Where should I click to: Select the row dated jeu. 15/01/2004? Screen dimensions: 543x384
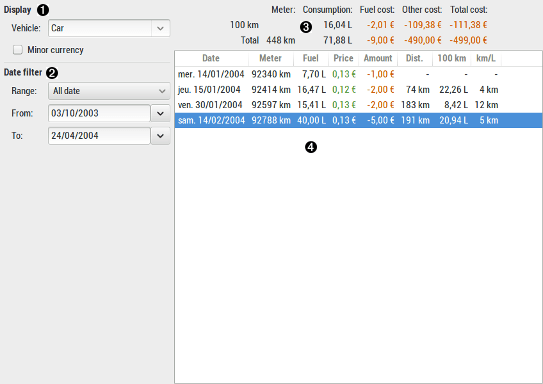click(358, 90)
